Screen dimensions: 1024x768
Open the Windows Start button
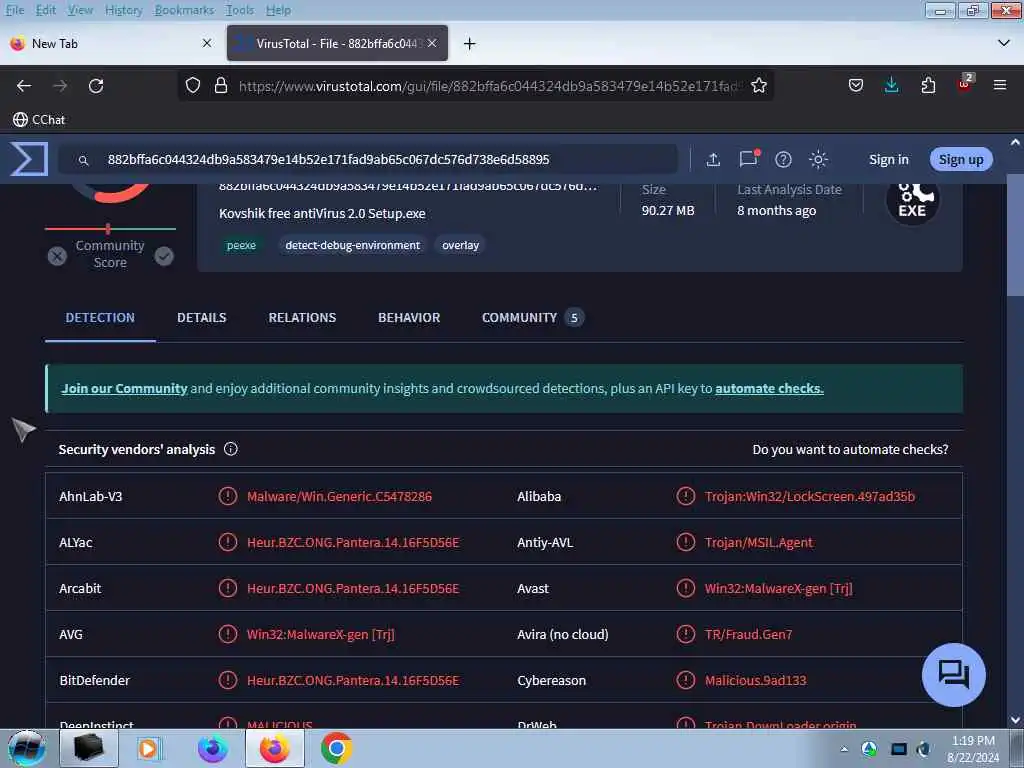(x=26, y=748)
